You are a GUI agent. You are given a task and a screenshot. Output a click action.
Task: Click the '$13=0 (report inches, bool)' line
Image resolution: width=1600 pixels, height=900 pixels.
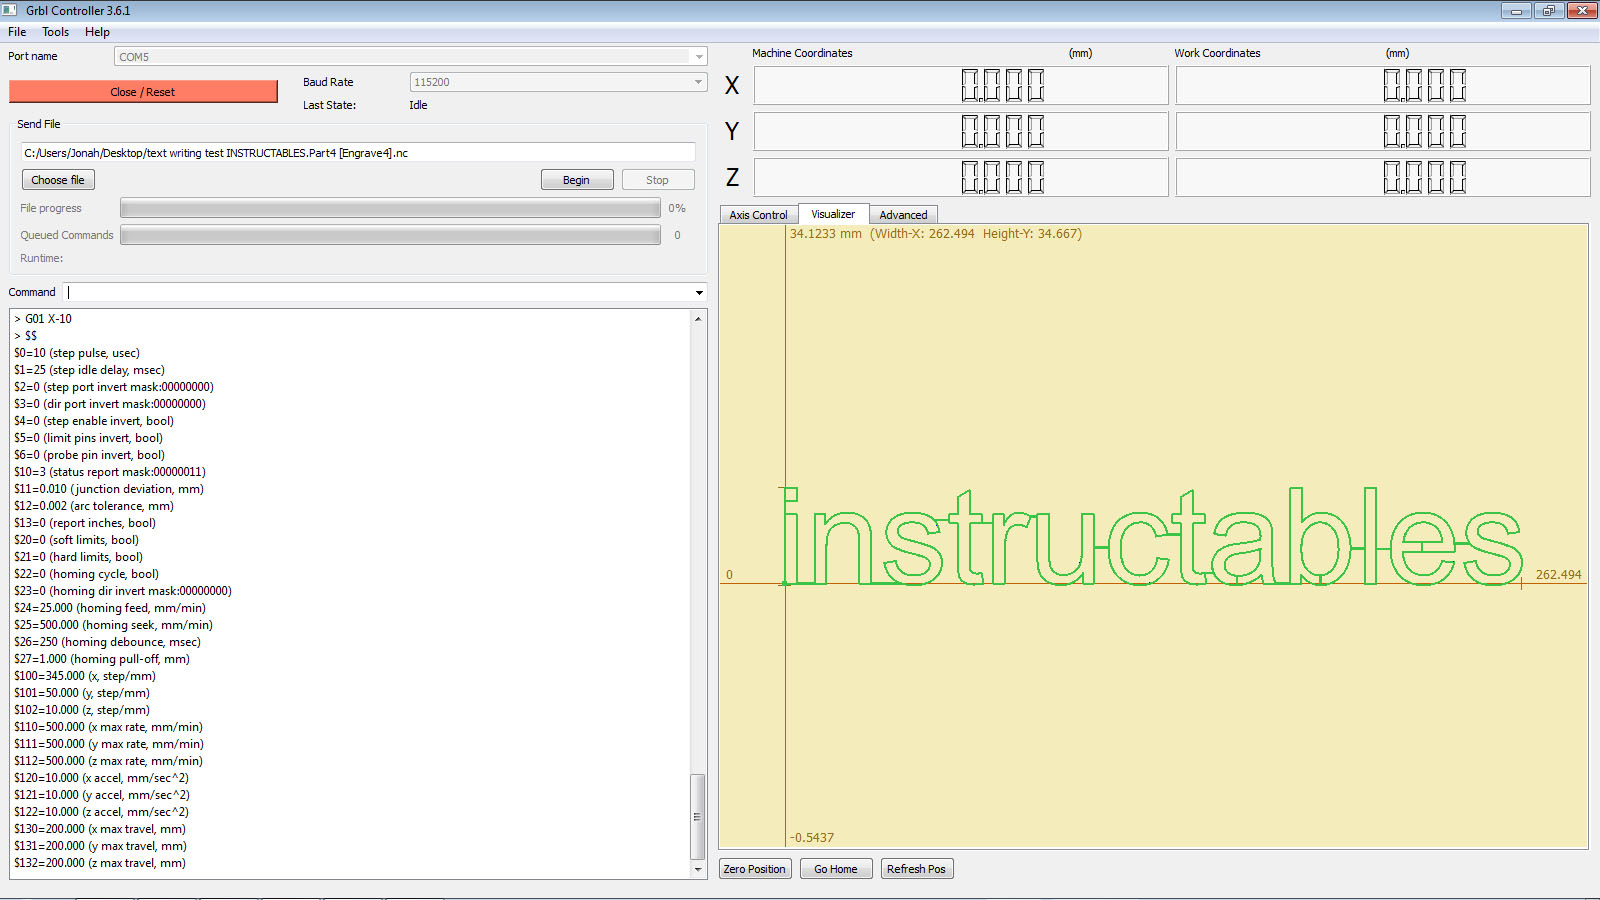click(x=85, y=523)
